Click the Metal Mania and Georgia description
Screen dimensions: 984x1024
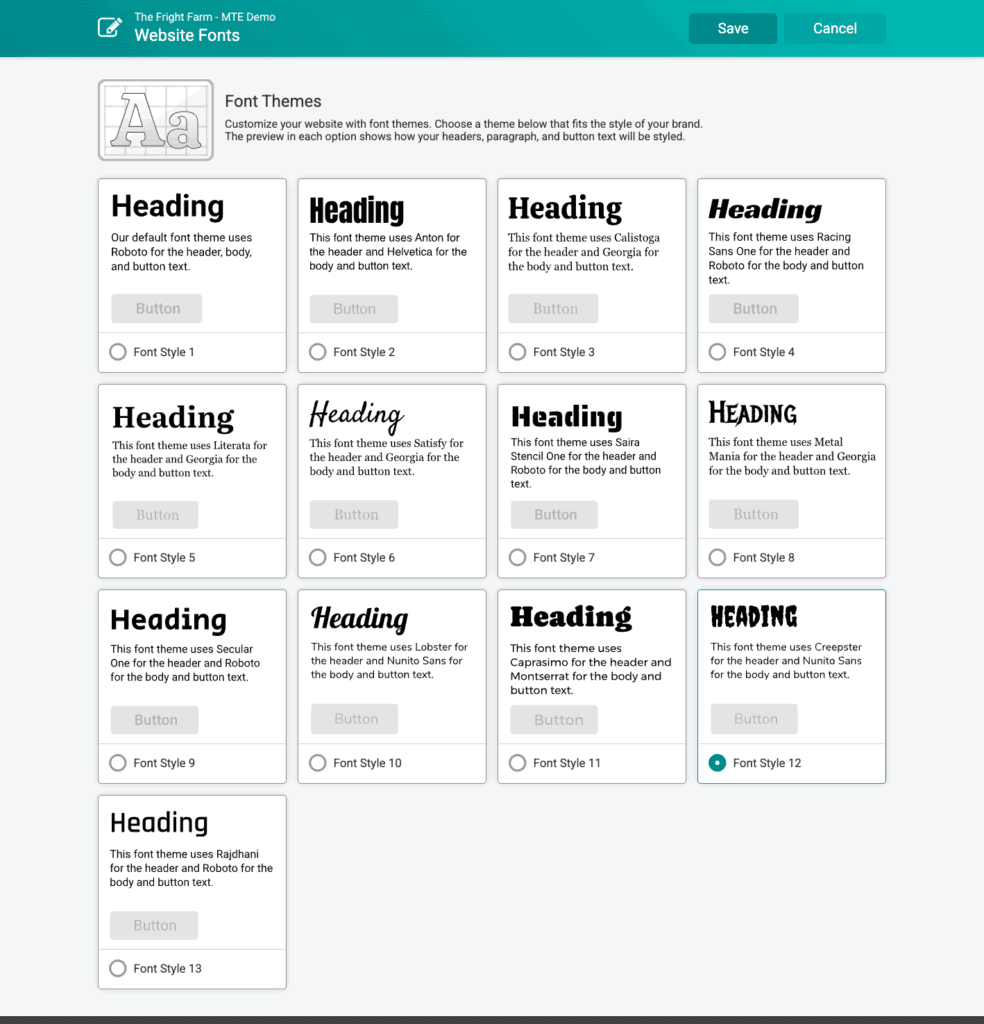point(792,456)
